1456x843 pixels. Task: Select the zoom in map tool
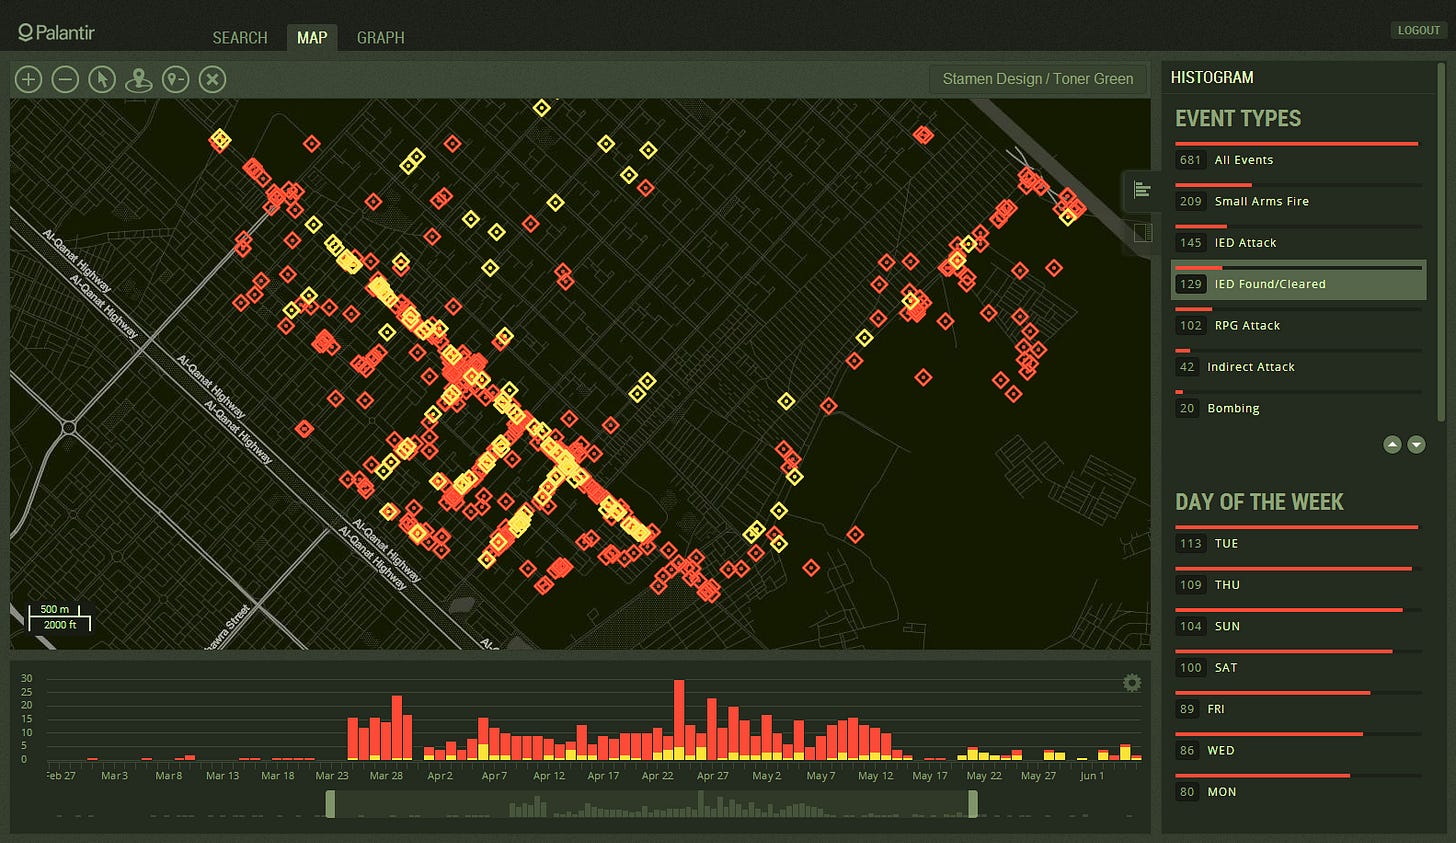pos(28,79)
